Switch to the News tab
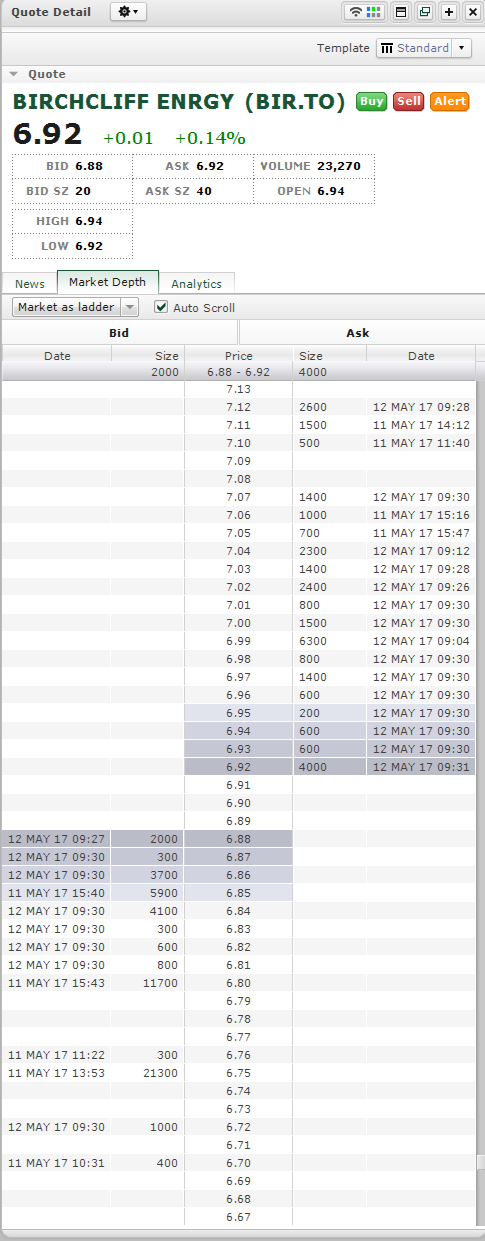The width and height of the screenshot is (485, 1241). pos(30,284)
